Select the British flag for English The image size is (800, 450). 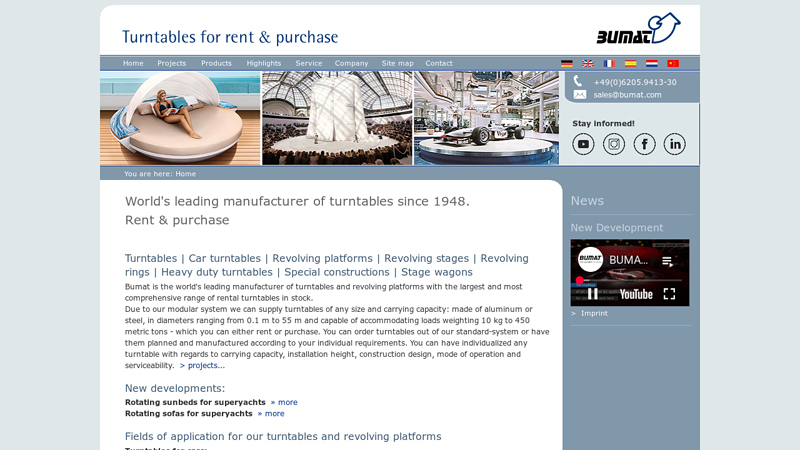click(588, 63)
